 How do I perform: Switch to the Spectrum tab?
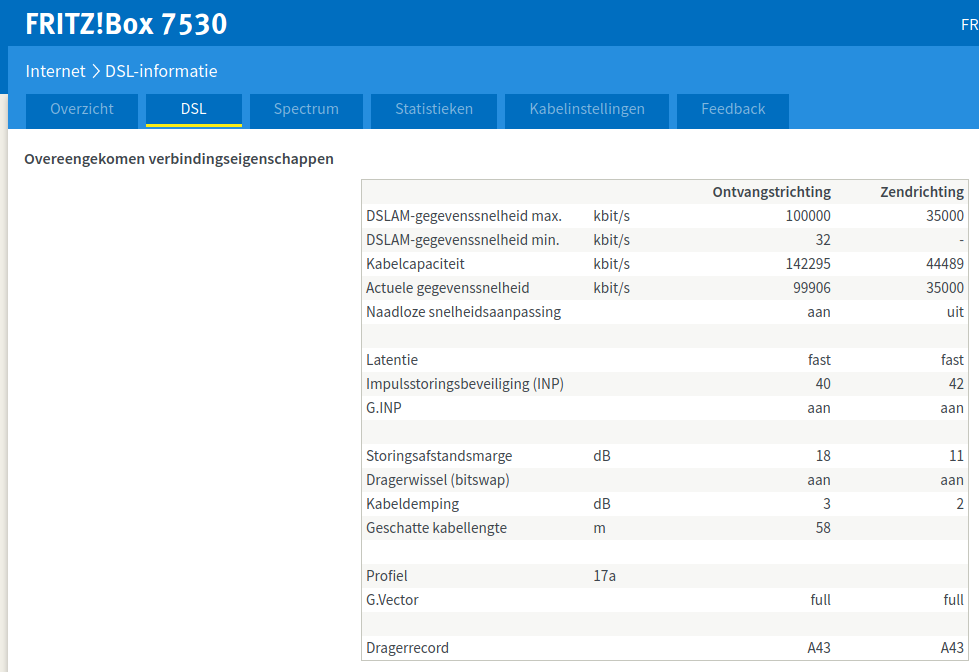click(x=306, y=109)
